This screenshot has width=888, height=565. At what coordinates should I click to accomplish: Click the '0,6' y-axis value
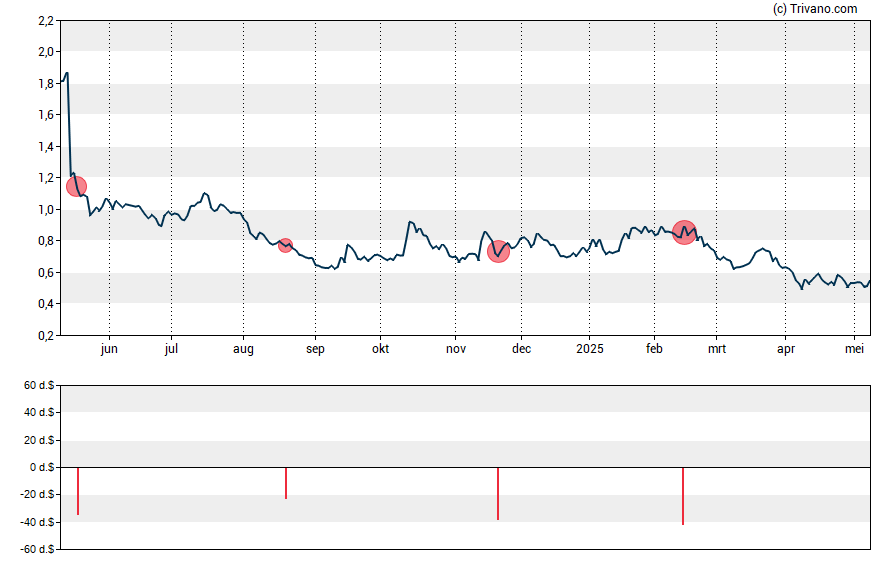[x=46, y=273]
